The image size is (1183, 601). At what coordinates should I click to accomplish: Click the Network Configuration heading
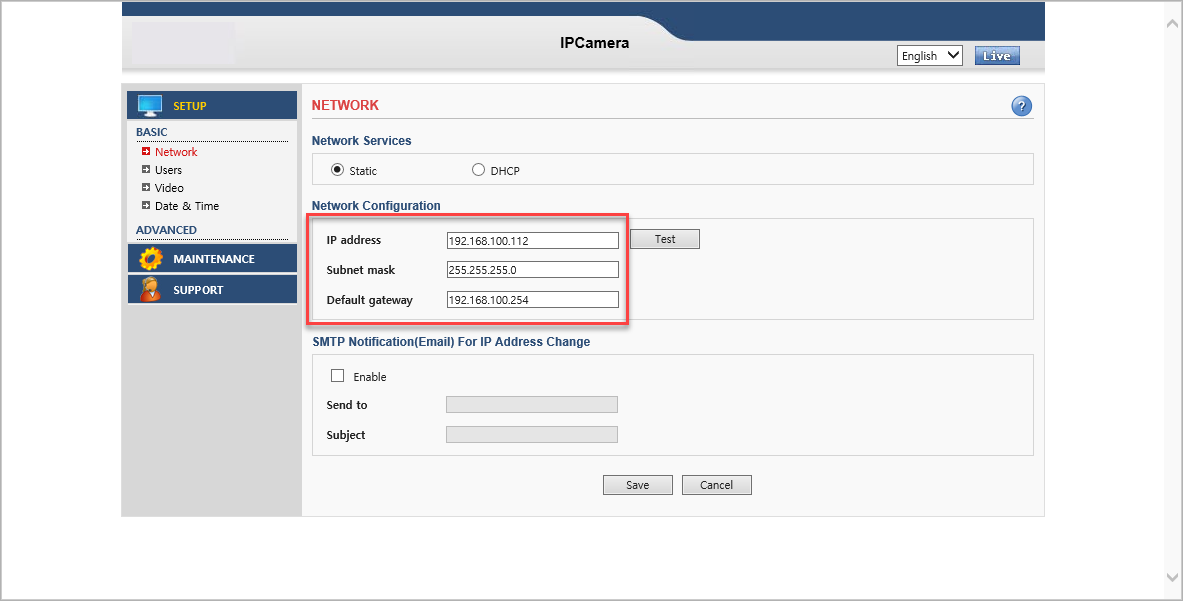click(x=376, y=206)
